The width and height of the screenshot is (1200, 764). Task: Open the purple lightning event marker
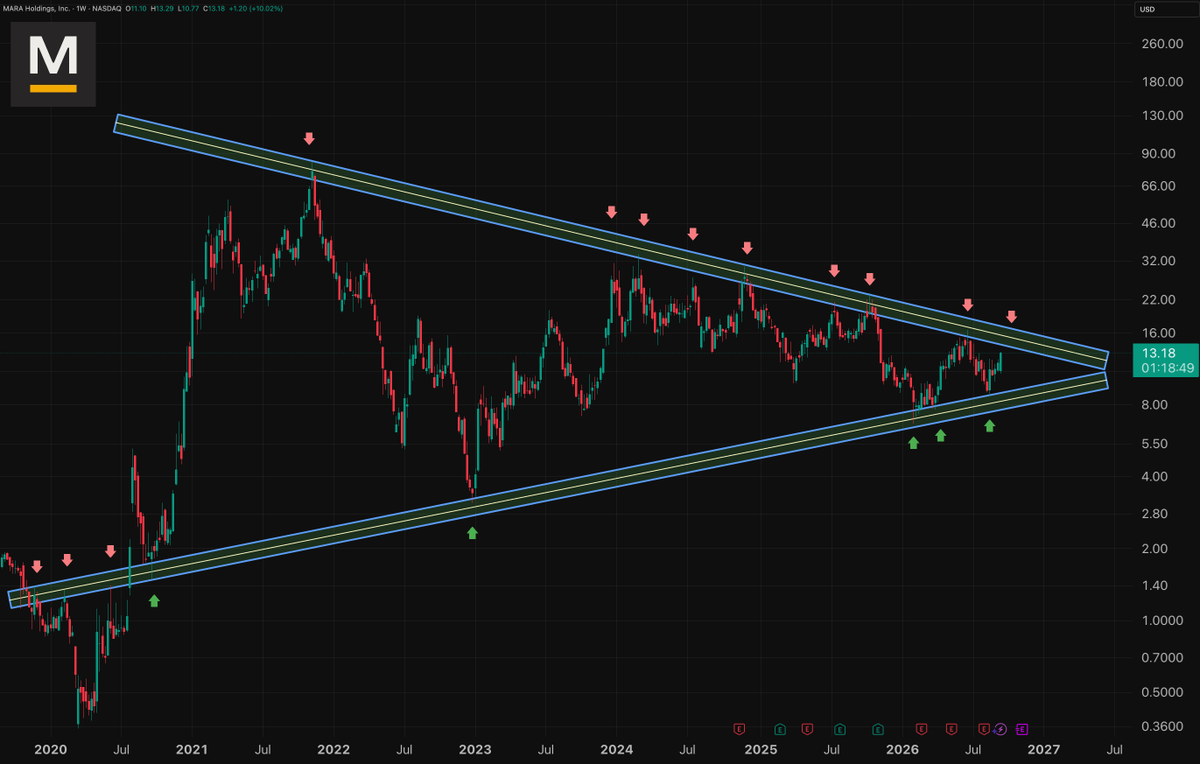[1002, 729]
